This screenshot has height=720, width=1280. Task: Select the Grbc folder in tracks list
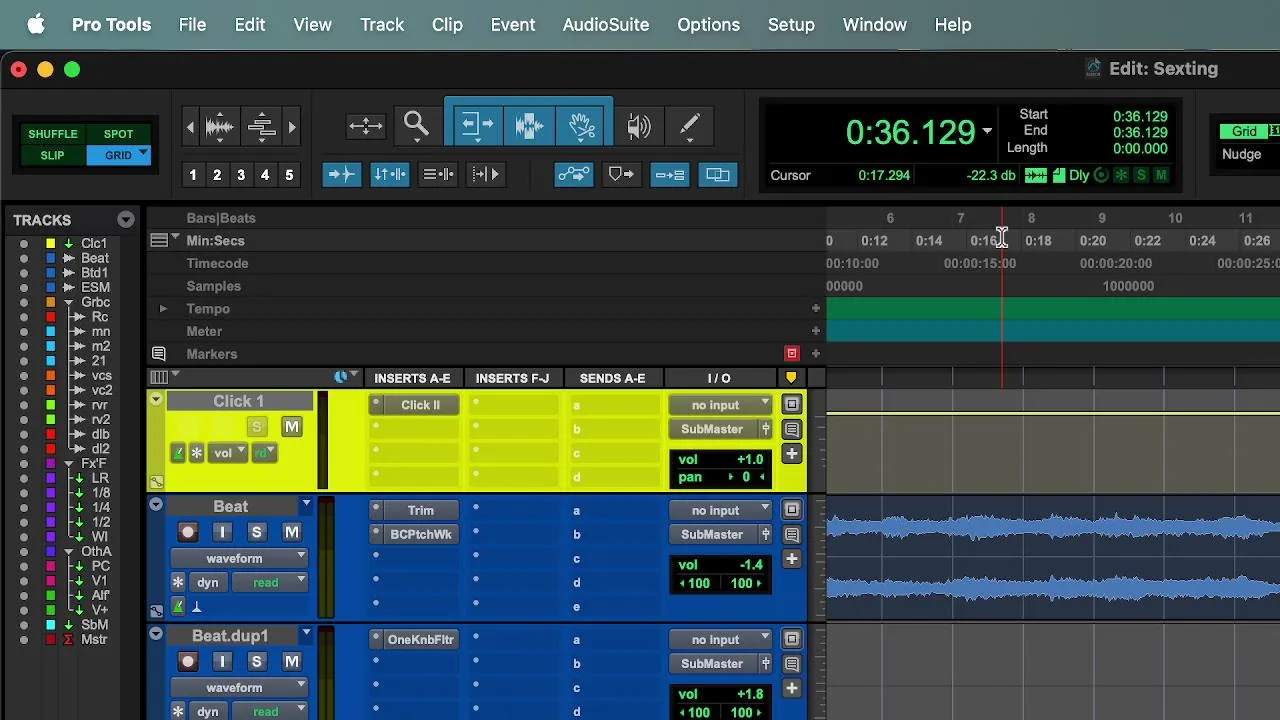(x=95, y=302)
